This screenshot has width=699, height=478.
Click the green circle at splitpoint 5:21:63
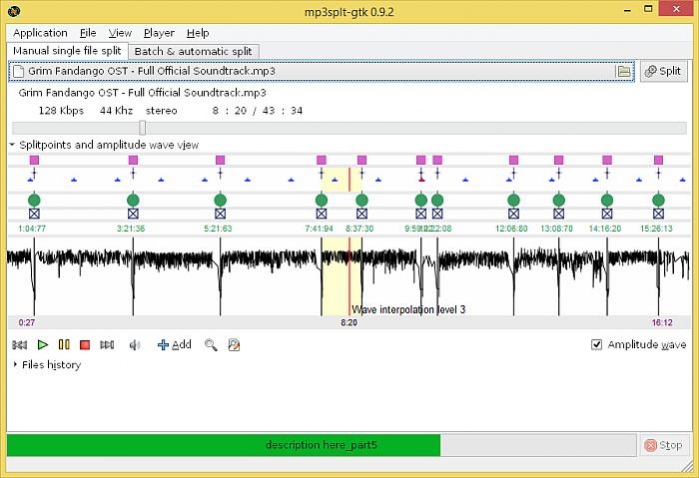coord(220,200)
